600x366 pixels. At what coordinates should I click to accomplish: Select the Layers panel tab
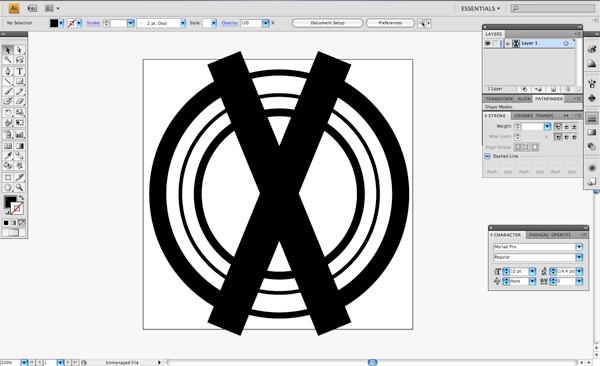[494, 34]
